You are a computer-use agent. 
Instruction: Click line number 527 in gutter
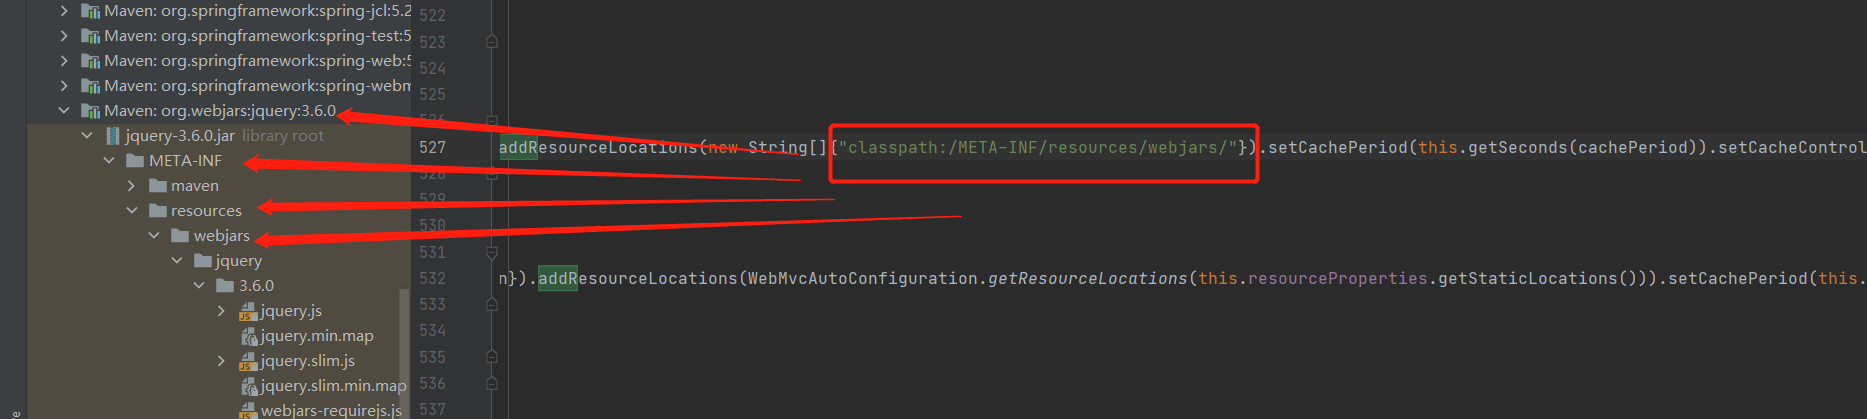(432, 148)
